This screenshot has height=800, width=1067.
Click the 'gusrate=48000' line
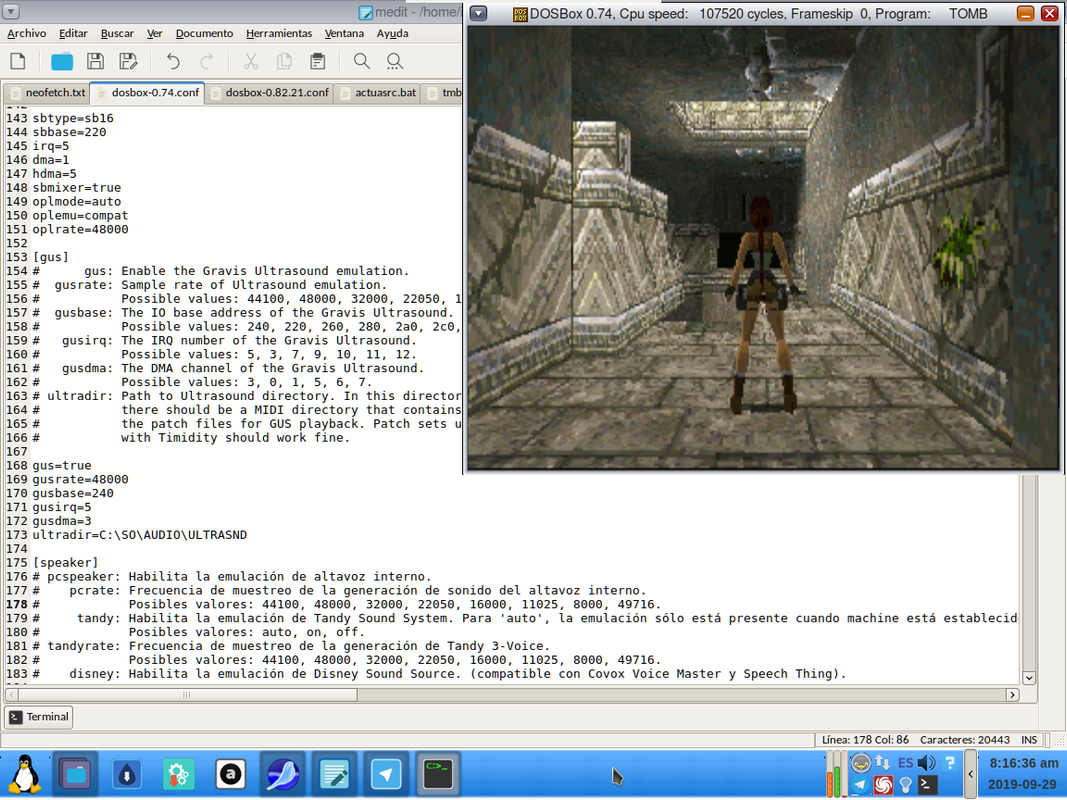(x=80, y=480)
